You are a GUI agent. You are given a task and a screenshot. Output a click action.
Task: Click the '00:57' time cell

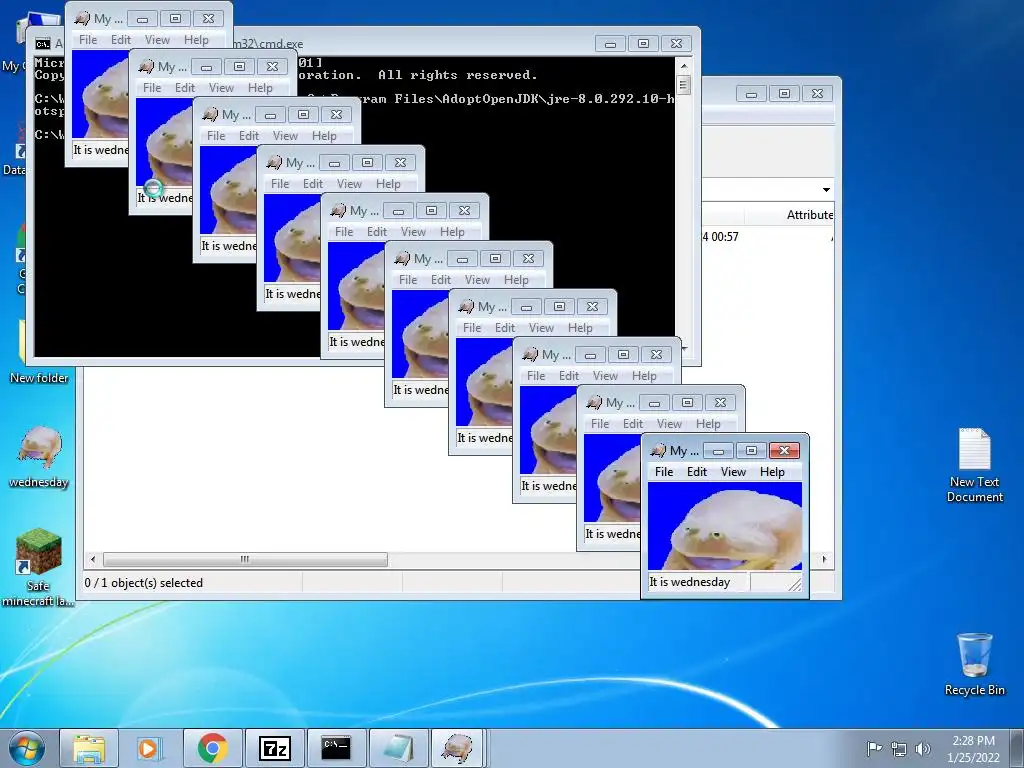pyautogui.click(x=724, y=236)
